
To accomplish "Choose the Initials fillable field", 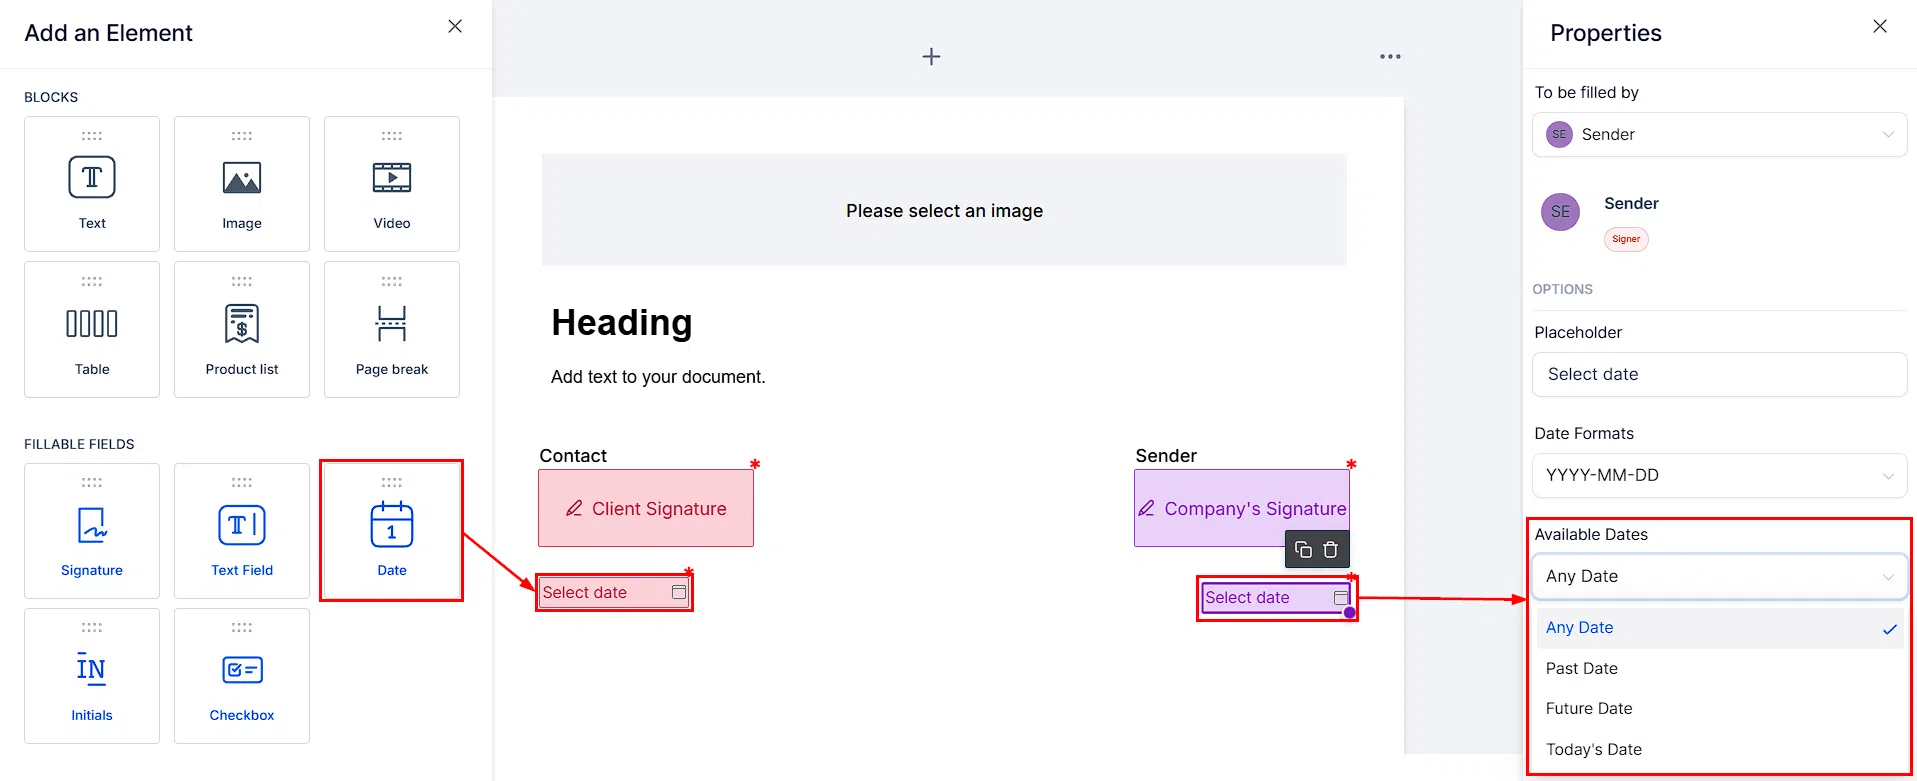I will [x=92, y=676].
